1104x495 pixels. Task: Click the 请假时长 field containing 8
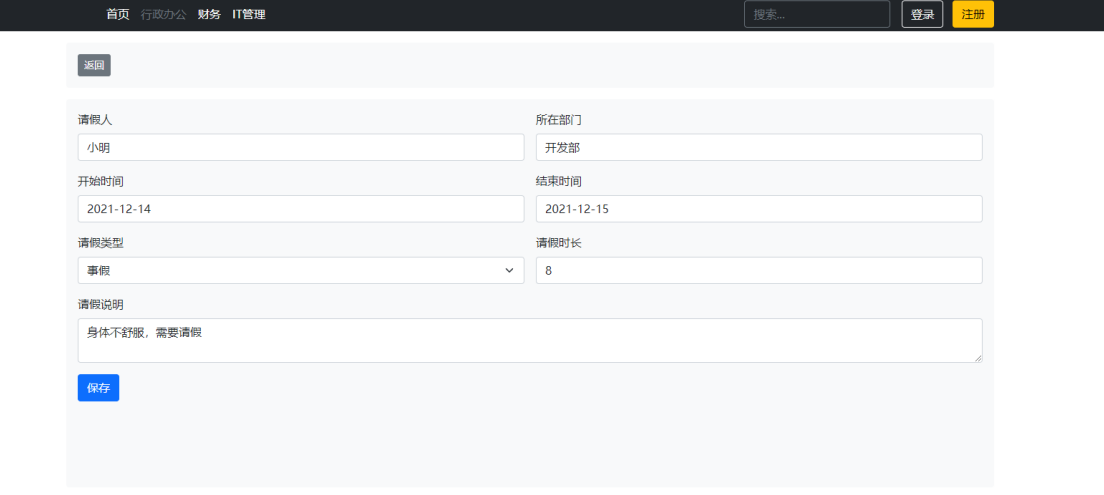(x=759, y=270)
